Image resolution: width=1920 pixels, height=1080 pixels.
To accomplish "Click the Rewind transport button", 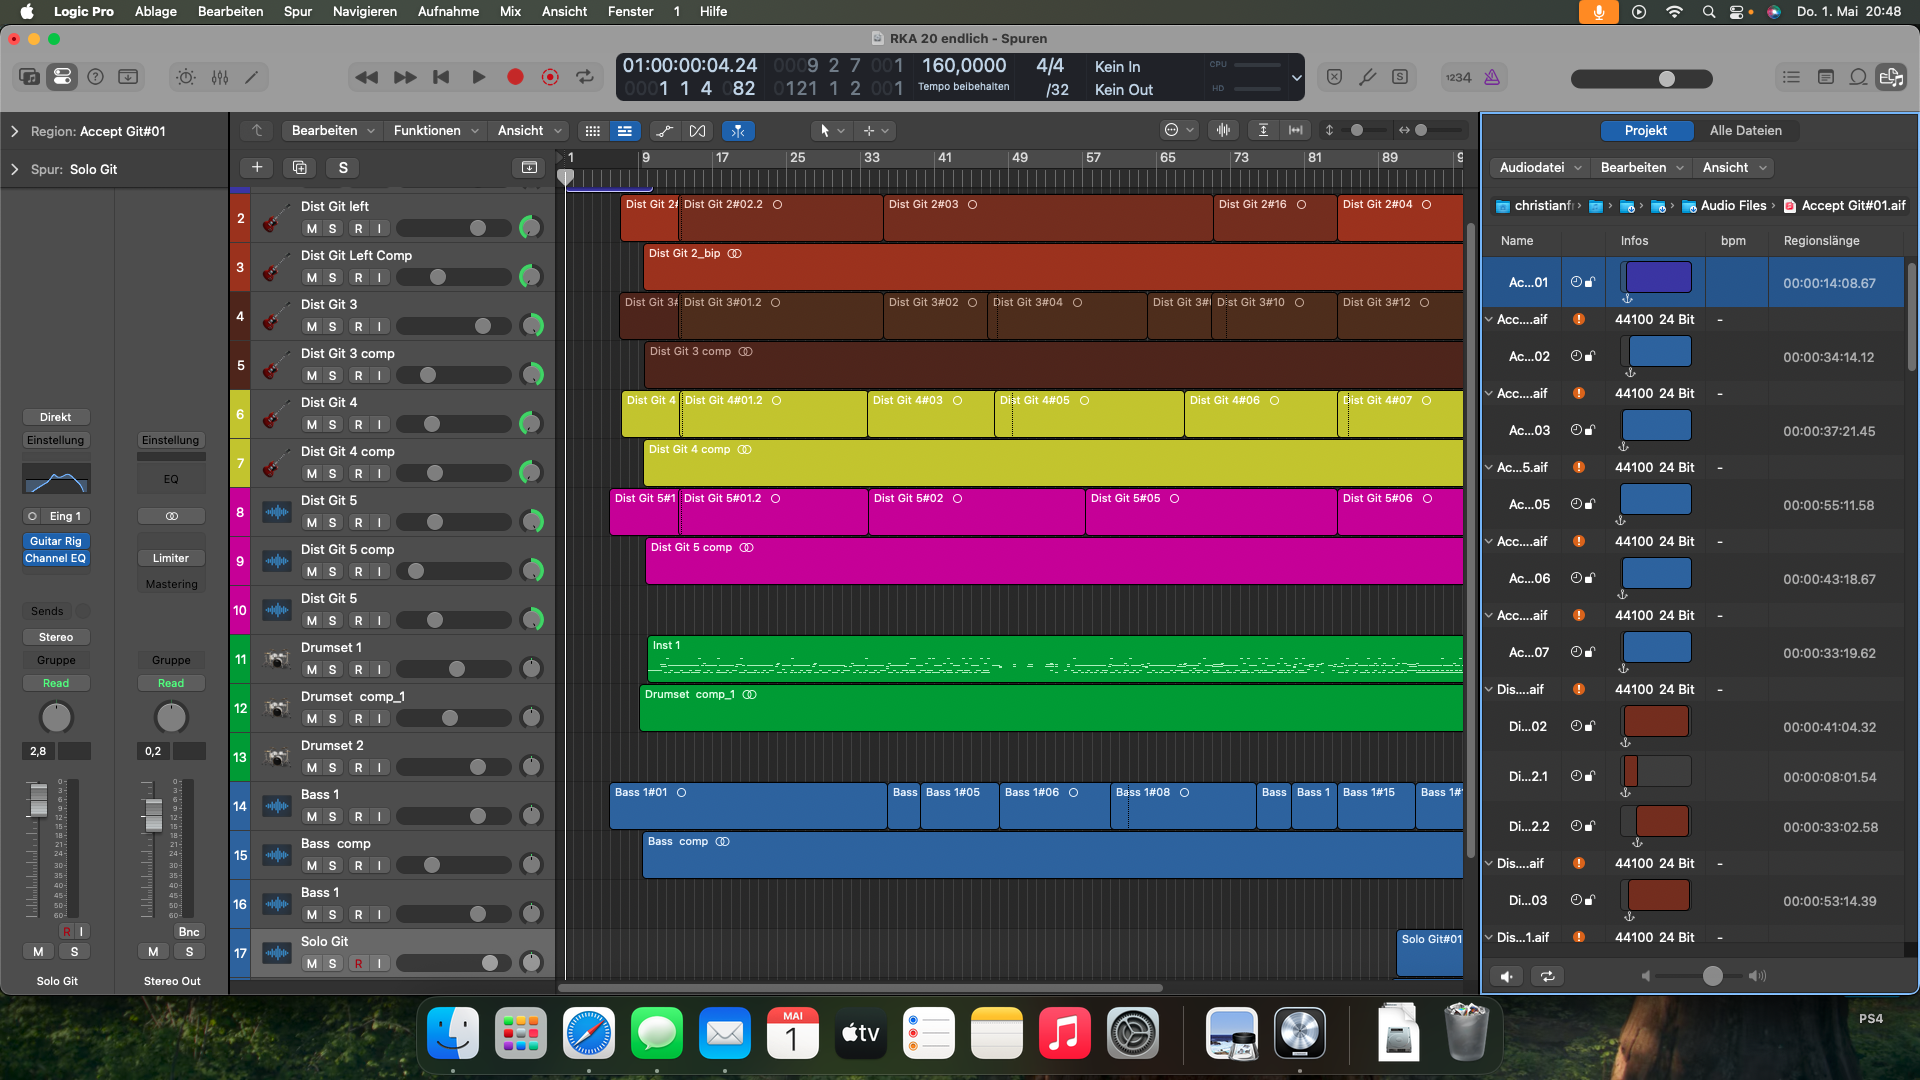I will [x=367, y=77].
